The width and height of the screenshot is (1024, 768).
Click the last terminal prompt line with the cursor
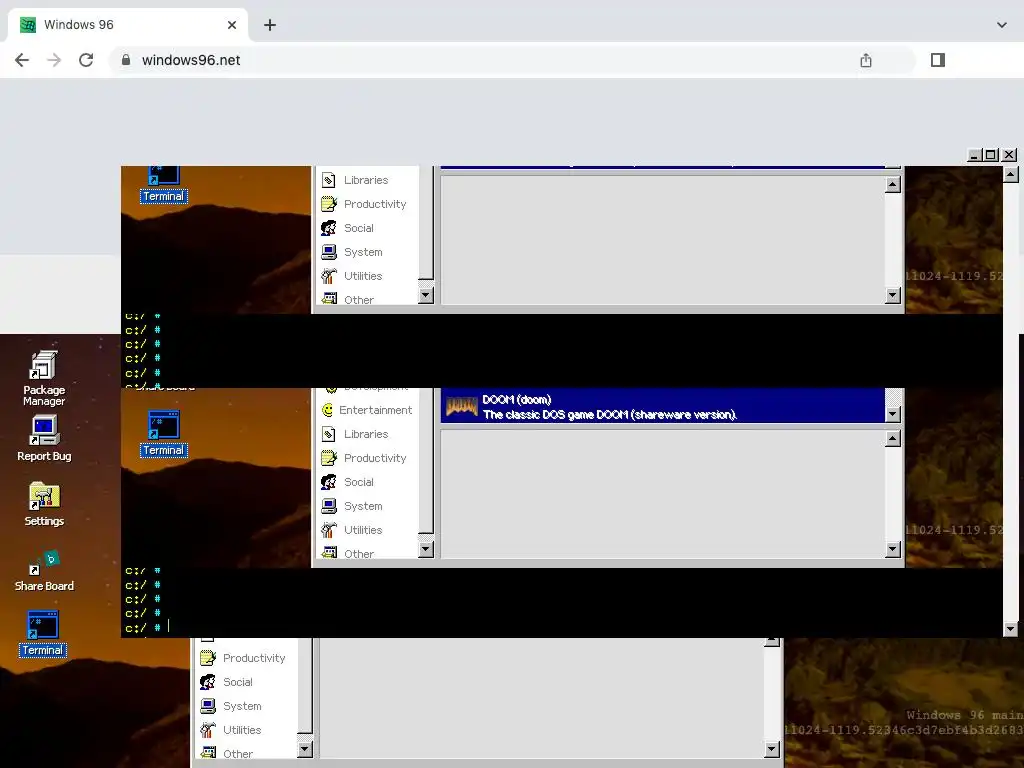[147, 627]
